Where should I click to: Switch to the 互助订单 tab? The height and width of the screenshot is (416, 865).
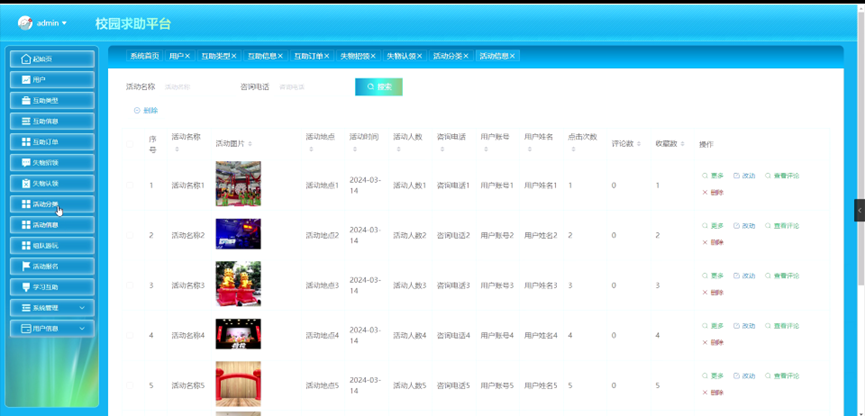[x=311, y=56]
